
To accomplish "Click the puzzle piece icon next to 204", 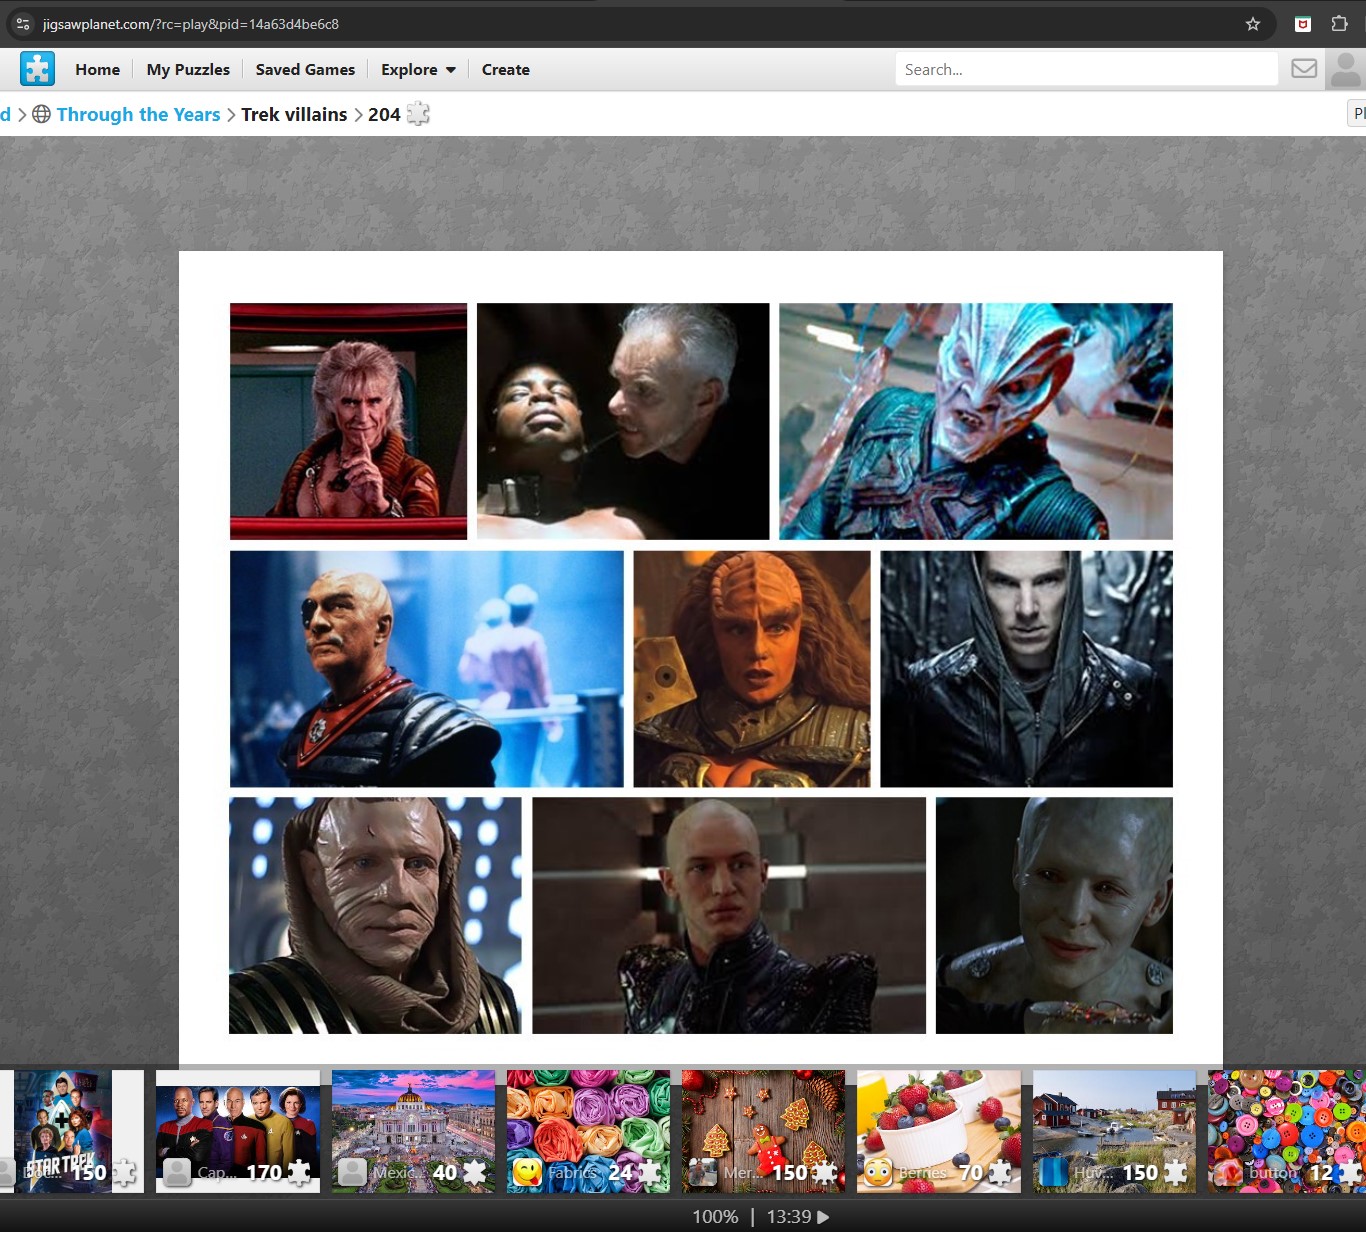I will click(x=418, y=114).
